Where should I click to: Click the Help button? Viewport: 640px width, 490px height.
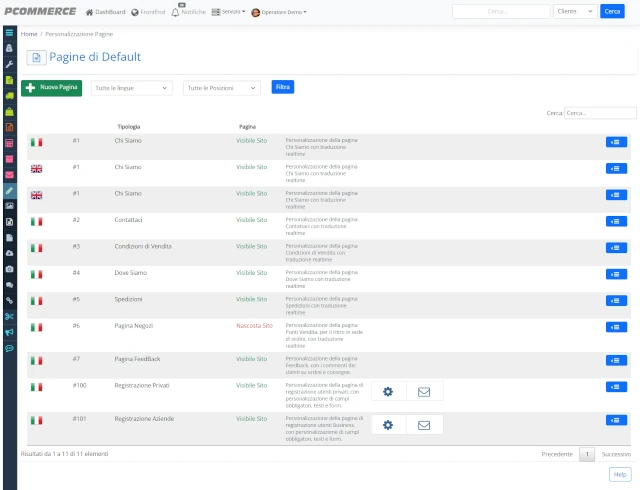pos(620,474)
